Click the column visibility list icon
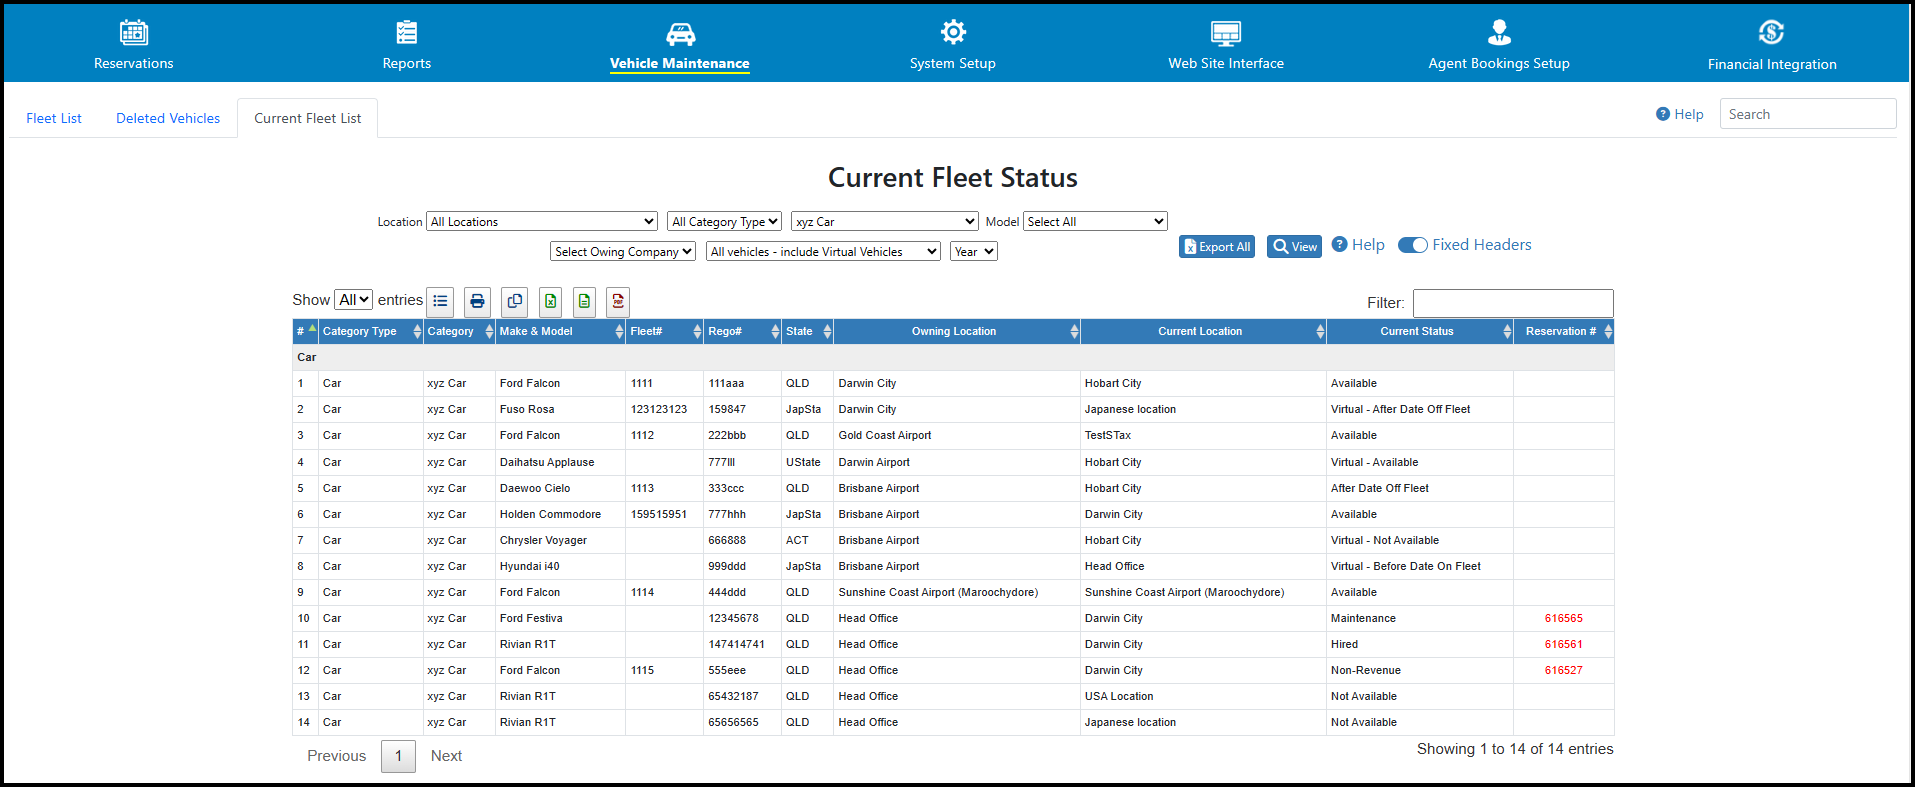1915x787 pixels. 440,301
